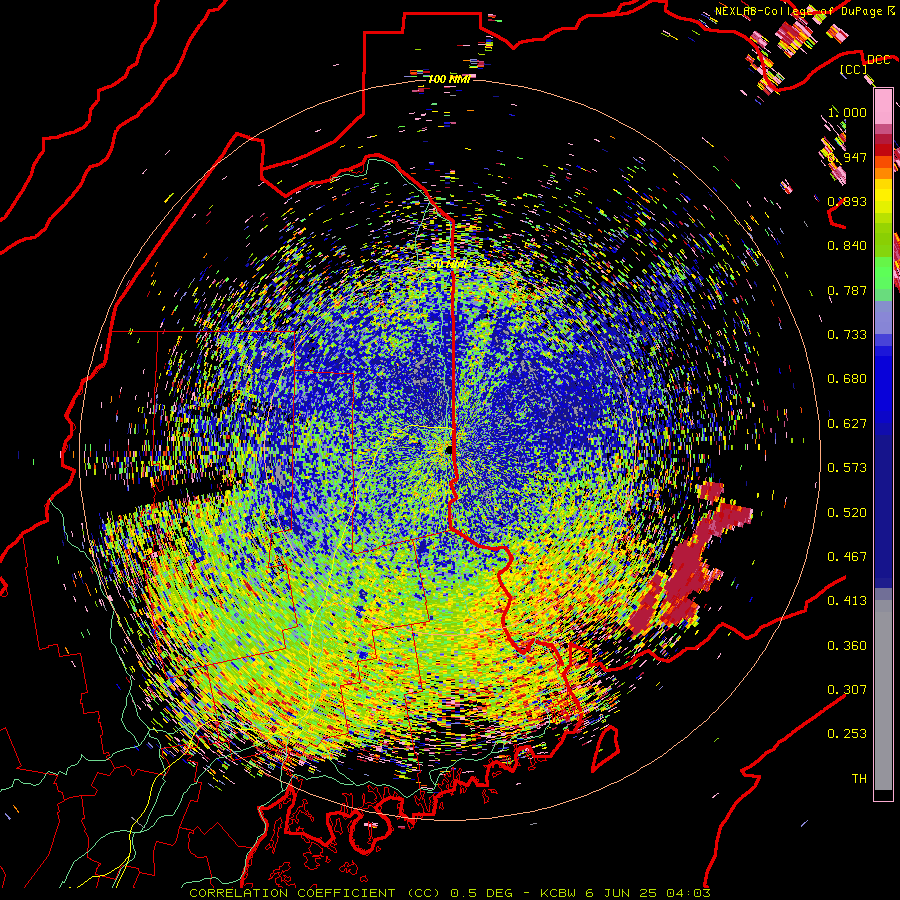Click the DCC label above the color scale
The width and height of the screenshot is (900, 900).
pyautogui.click(x=878, y=60)
